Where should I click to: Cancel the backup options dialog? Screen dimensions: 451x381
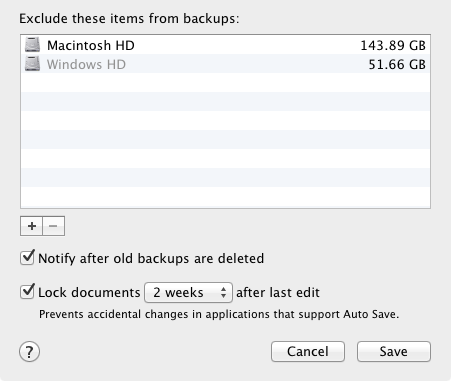308,351
